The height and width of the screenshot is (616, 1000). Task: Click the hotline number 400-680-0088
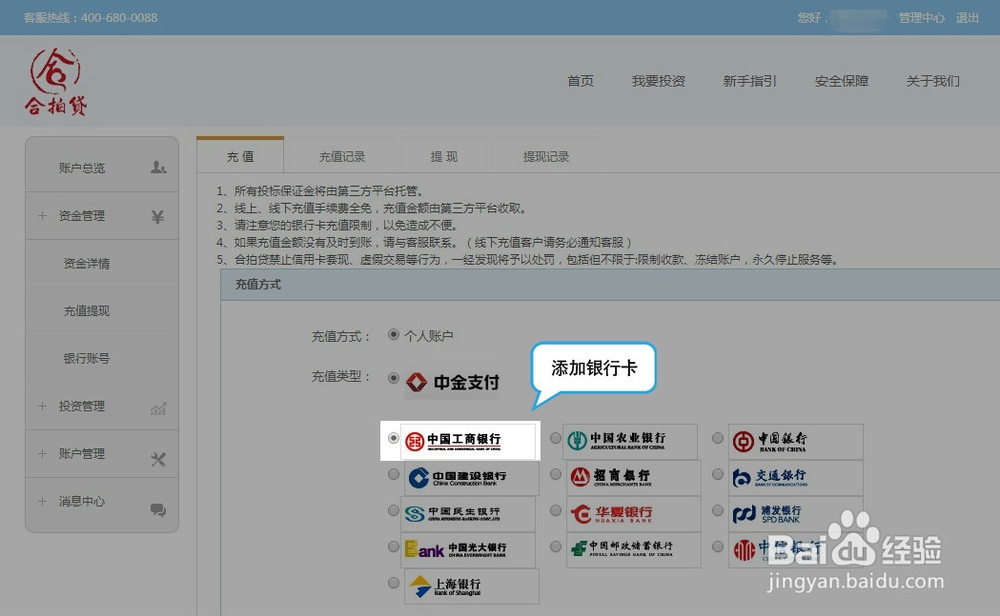tap(119, 18)
